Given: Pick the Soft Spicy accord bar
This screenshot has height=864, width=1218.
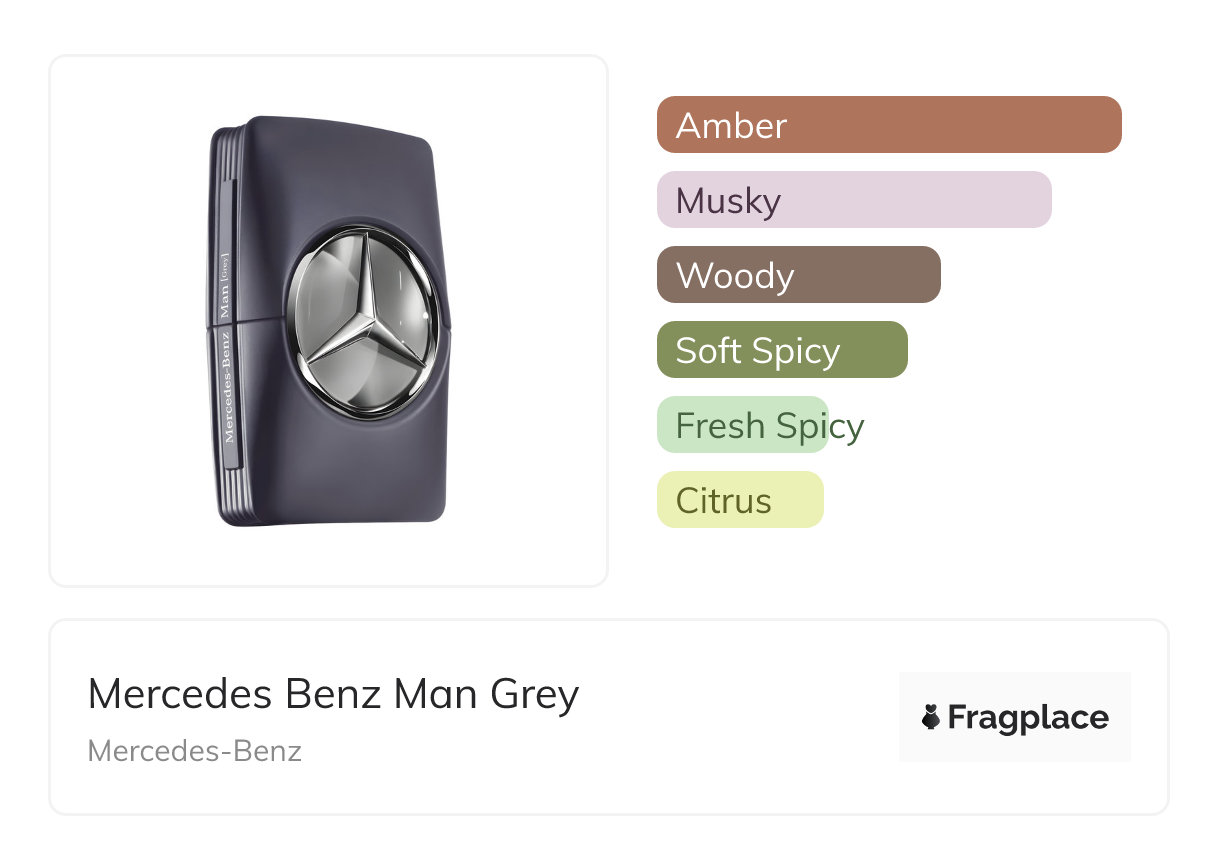Looking at the screenshot, I should coord(781,350).
